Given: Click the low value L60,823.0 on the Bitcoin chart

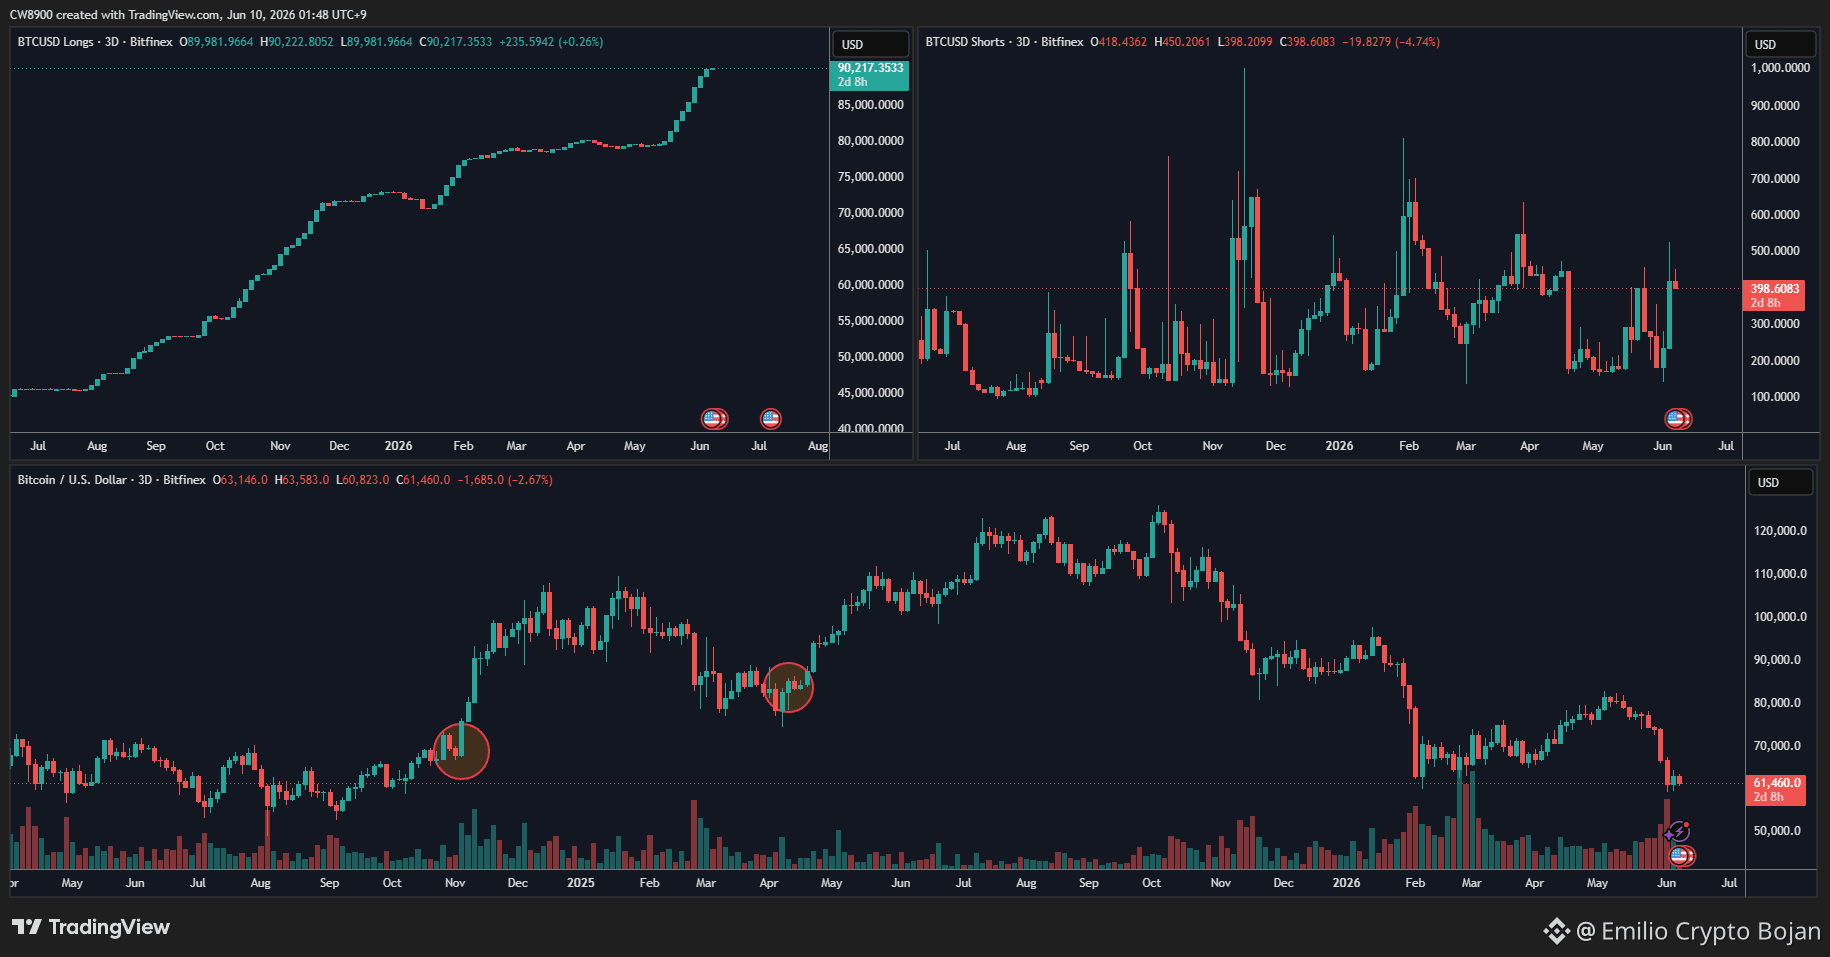Looking at the screenshot, I should coord(362,480).
